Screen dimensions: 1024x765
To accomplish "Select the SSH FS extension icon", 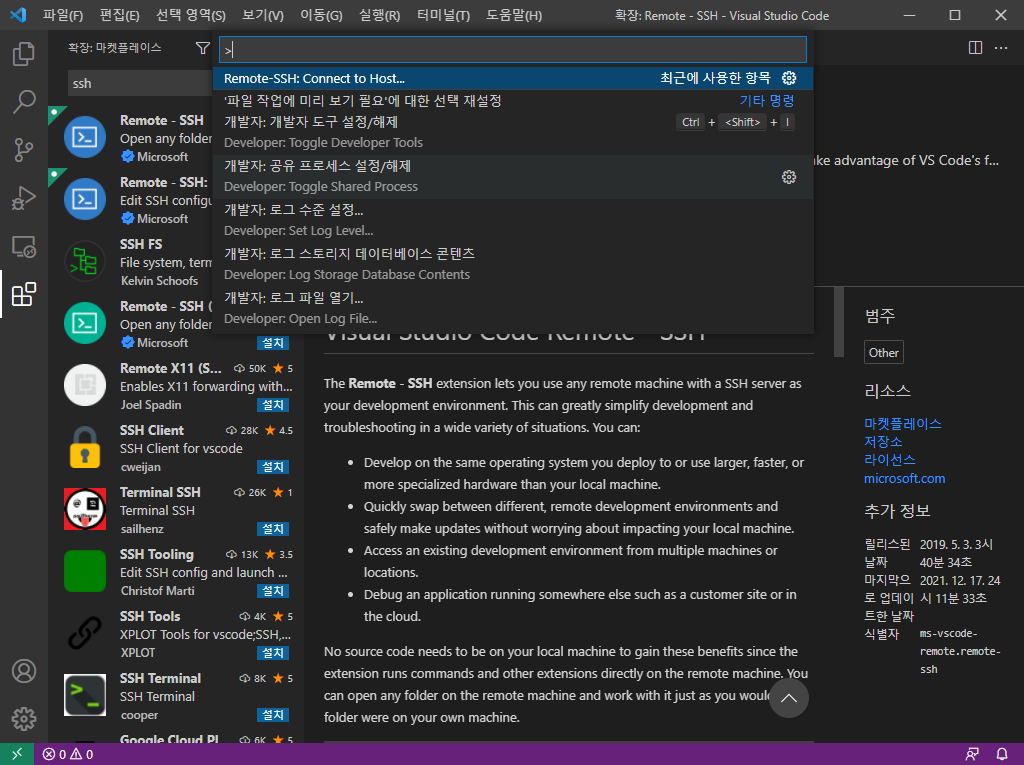I will point(85,261).
